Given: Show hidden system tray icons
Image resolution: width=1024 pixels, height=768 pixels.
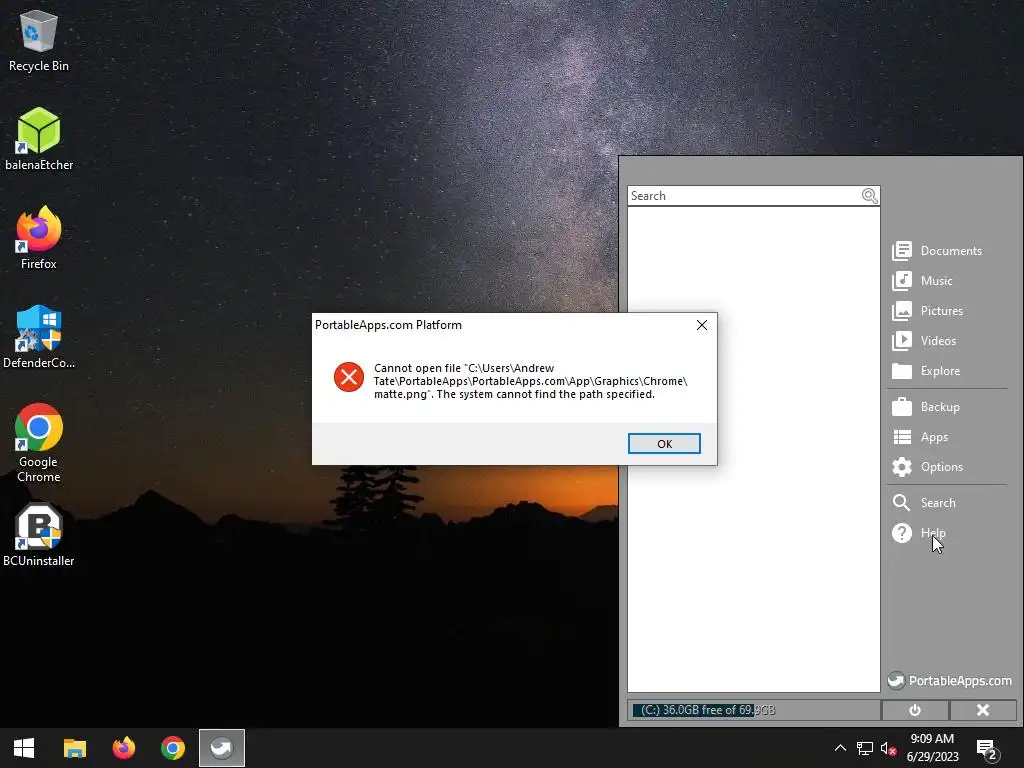Looking at the screenshot, I should (x=840, y=748).
